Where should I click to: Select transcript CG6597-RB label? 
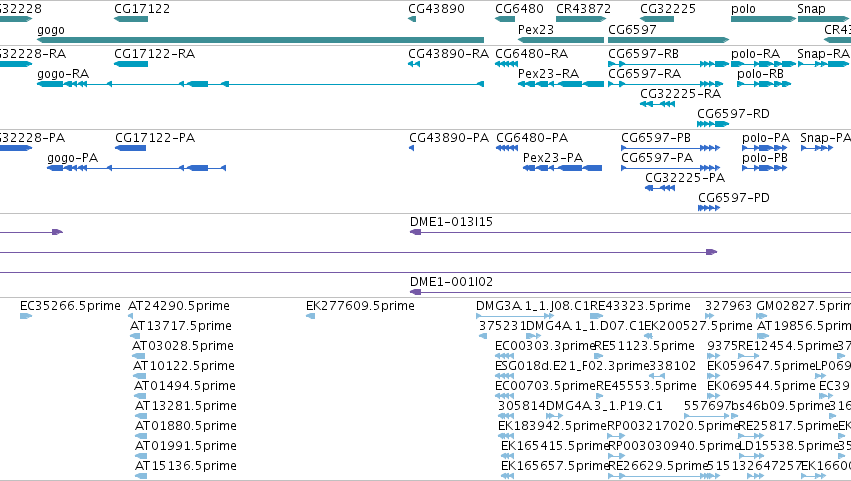coord(643,54)
